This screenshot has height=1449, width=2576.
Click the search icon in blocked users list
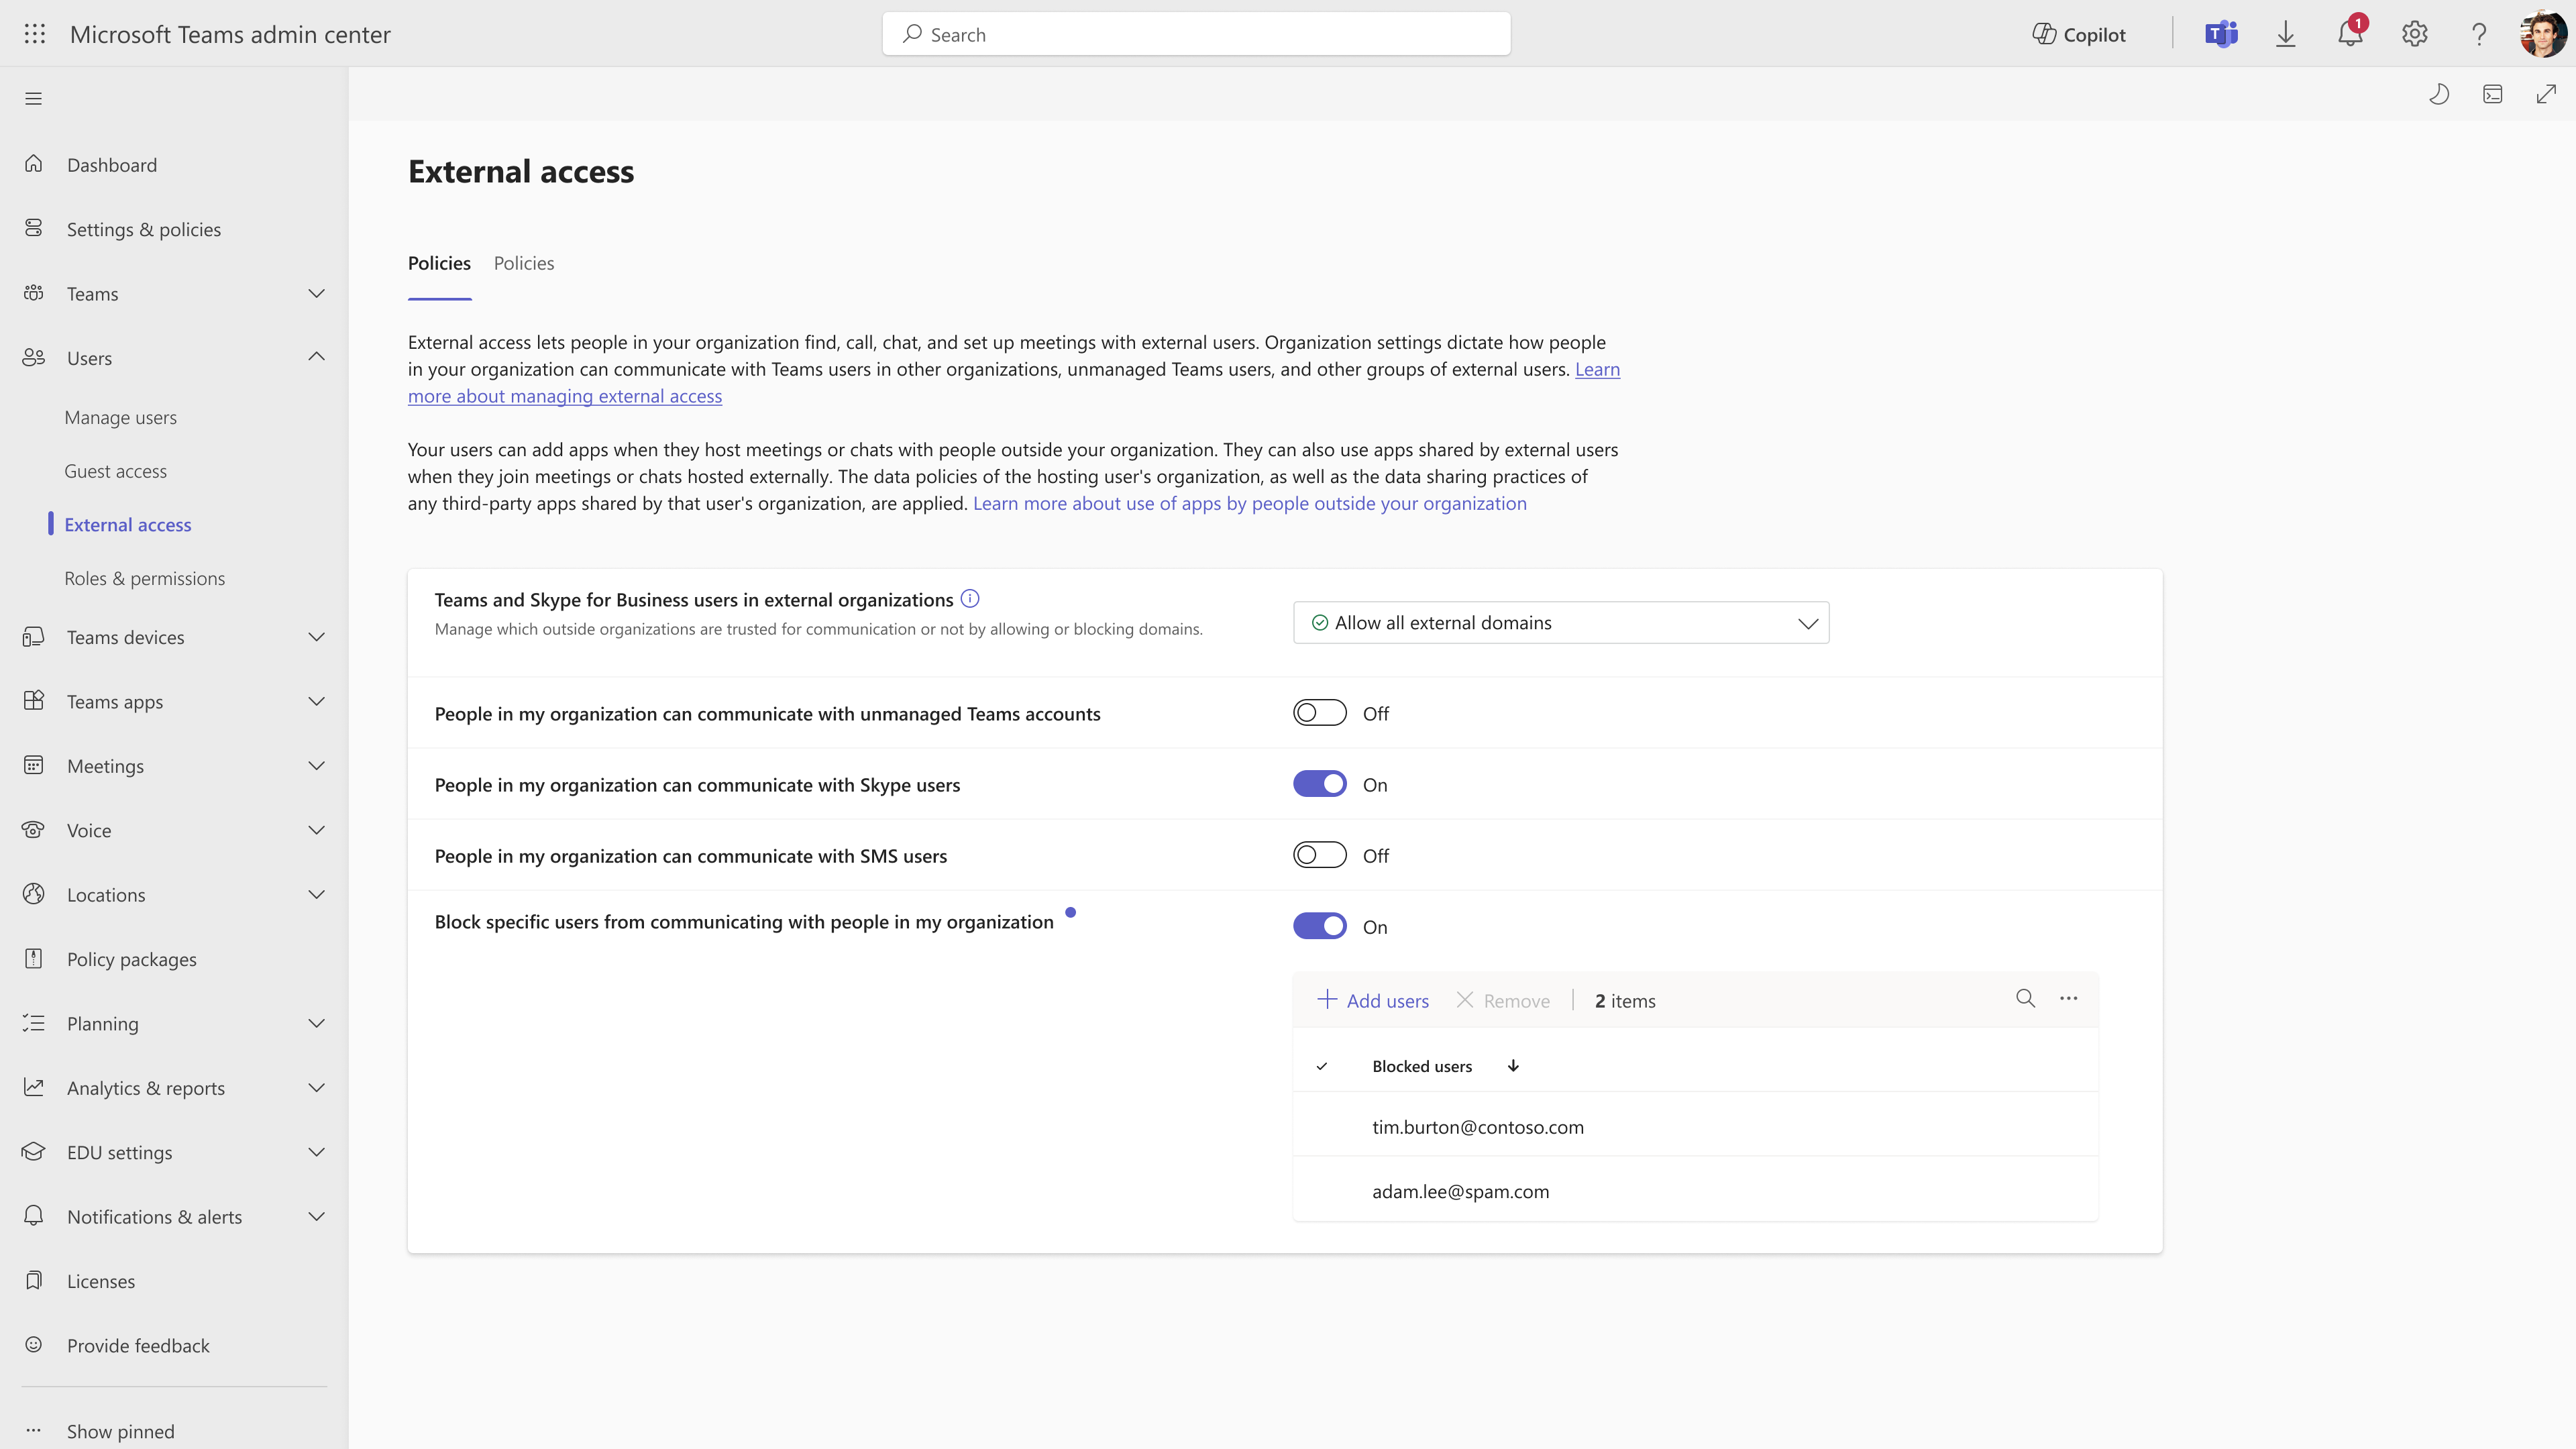click(x=2023, y=998)
